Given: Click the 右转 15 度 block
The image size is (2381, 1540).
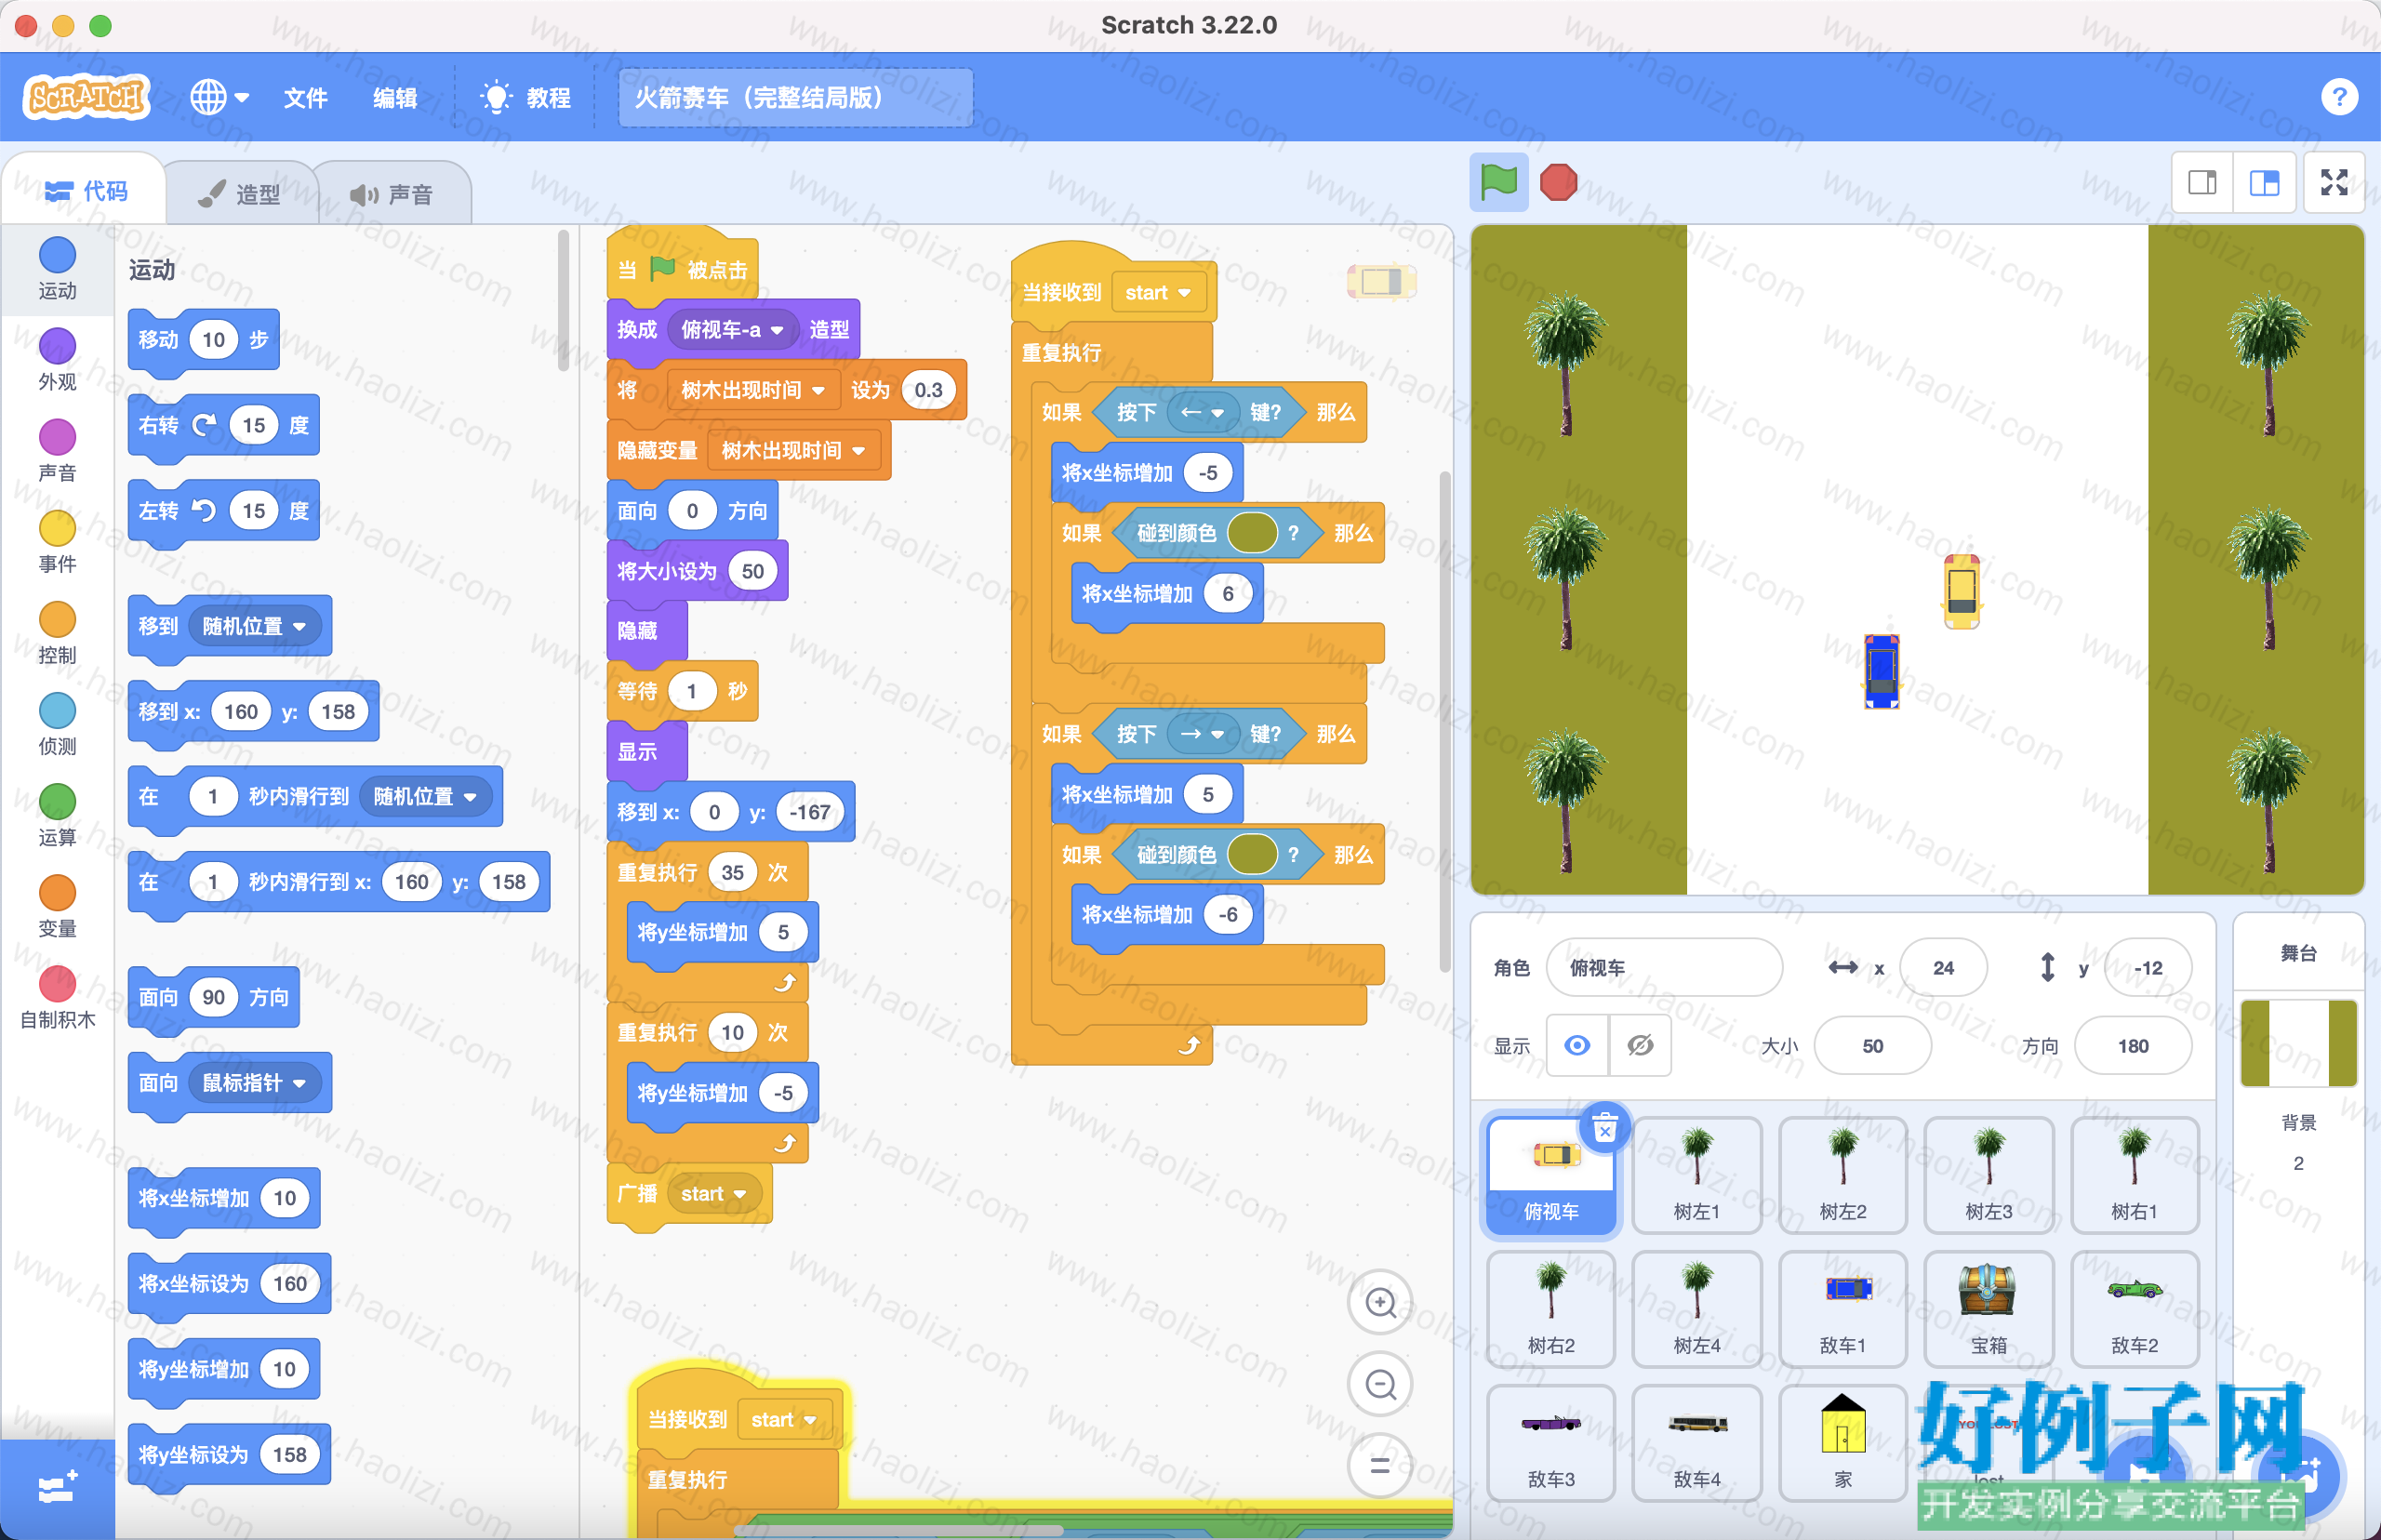Looking at the screenshot, I should [x=223, y=426].
